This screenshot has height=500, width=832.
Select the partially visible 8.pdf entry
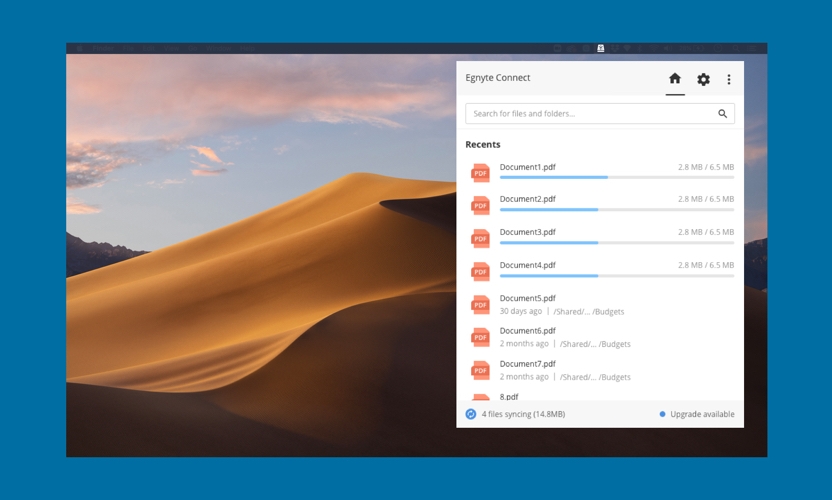(x=509, y=396)
